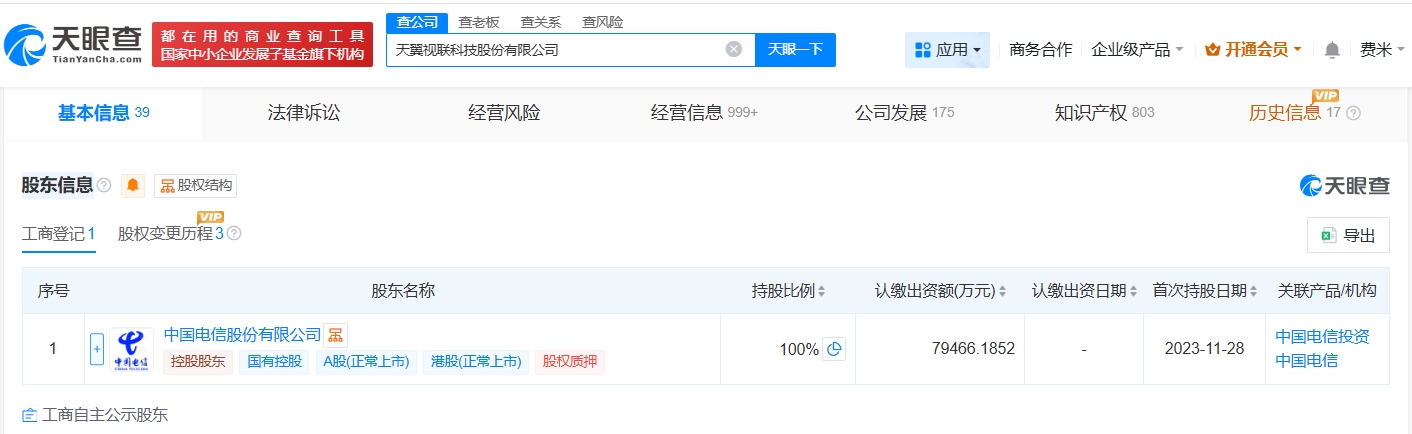The width and height of the screenshot is (1412, 434).
Task: Click the notification bell icon in header
Action: pos(1332,50)
